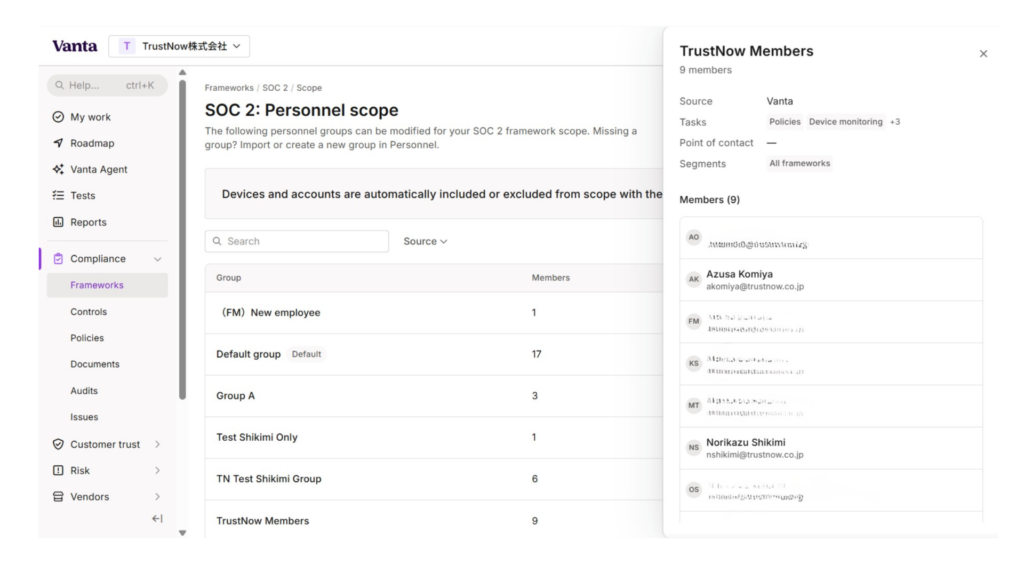This screenshot has height=564, width=1024.
Task: Click the Vanta logo
Action: click(74, 46)
